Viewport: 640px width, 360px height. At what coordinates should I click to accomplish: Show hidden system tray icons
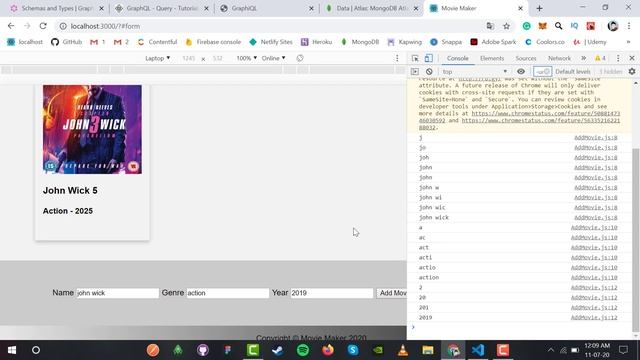tap(551, 350)
